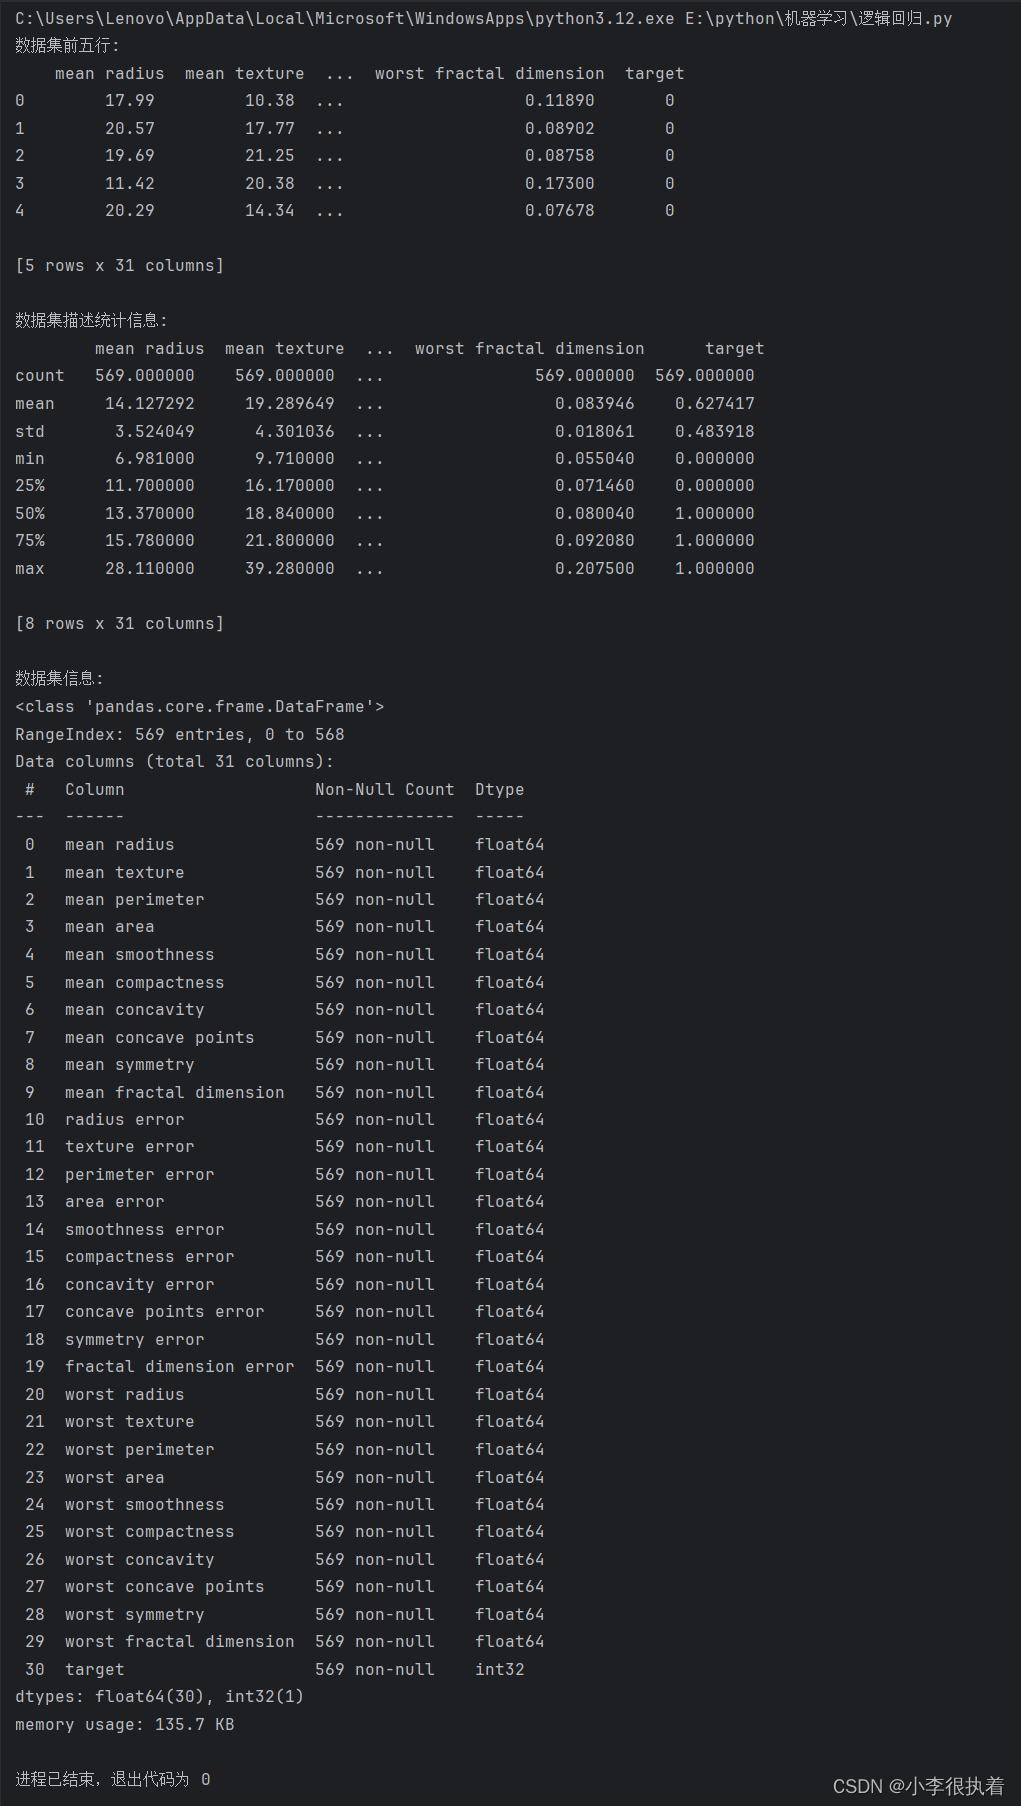1021x1806 pixels.
Task: Click the python3.12.exe interpreter path
Action: coord(344,18)
